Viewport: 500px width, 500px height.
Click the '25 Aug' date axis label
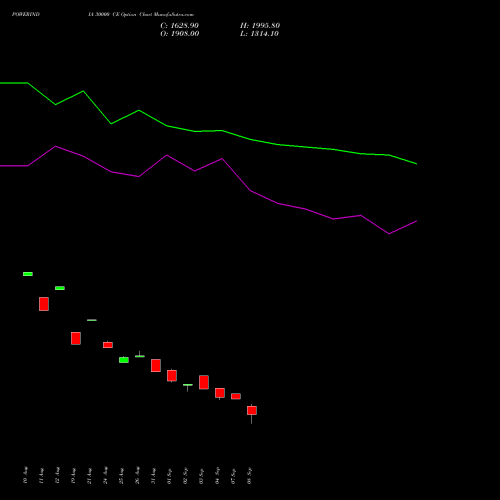(x=121, y=475)
